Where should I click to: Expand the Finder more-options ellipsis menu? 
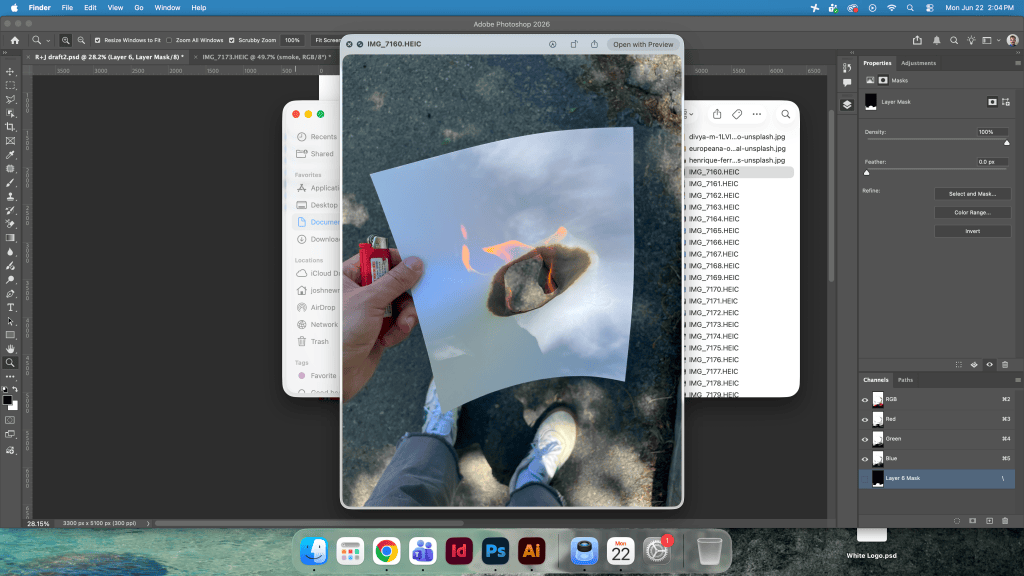point(756,114)
